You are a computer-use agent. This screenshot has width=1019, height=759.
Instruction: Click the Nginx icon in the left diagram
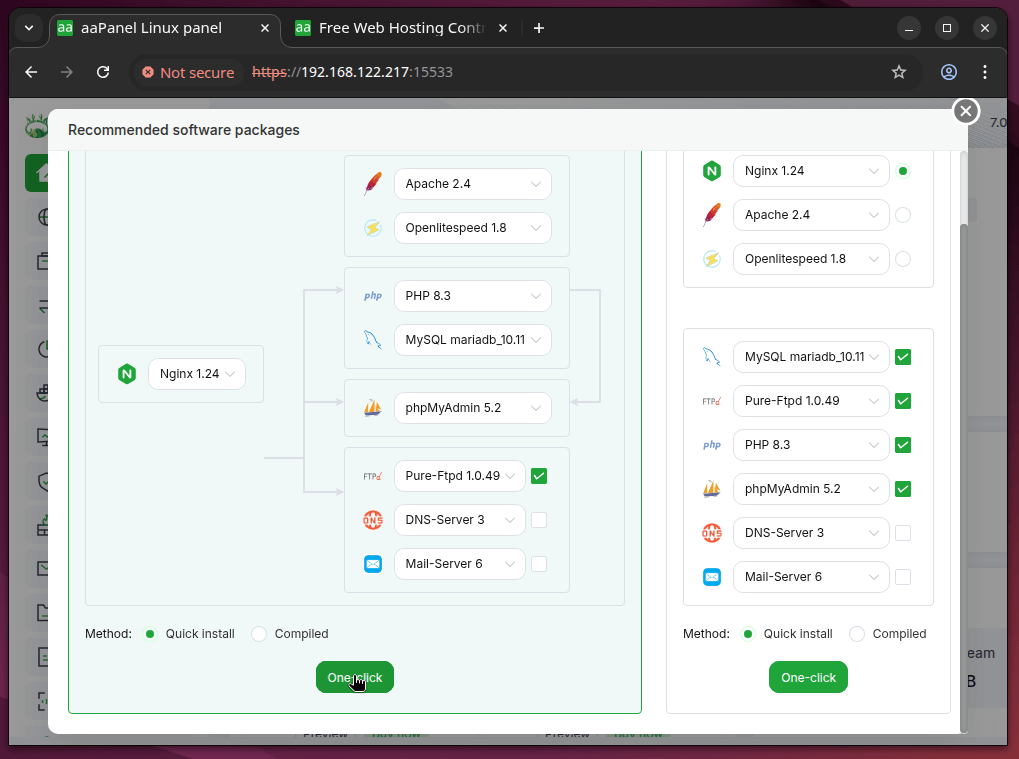point(126,373)
